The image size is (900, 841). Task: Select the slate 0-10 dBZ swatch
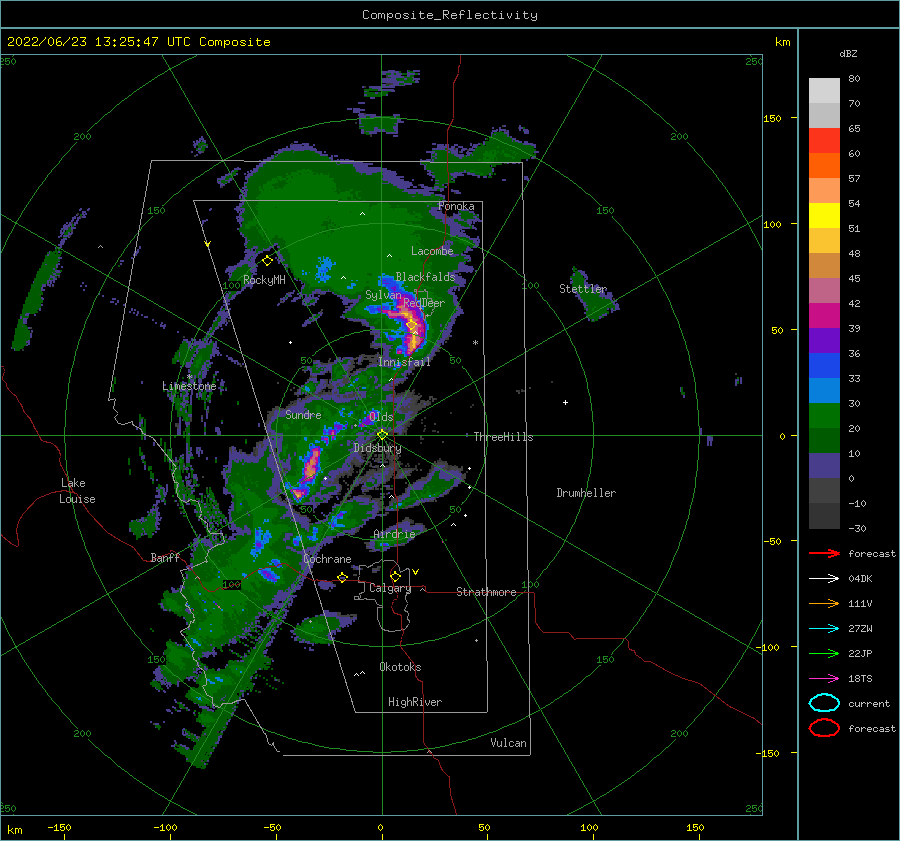(x=824, y=466)
